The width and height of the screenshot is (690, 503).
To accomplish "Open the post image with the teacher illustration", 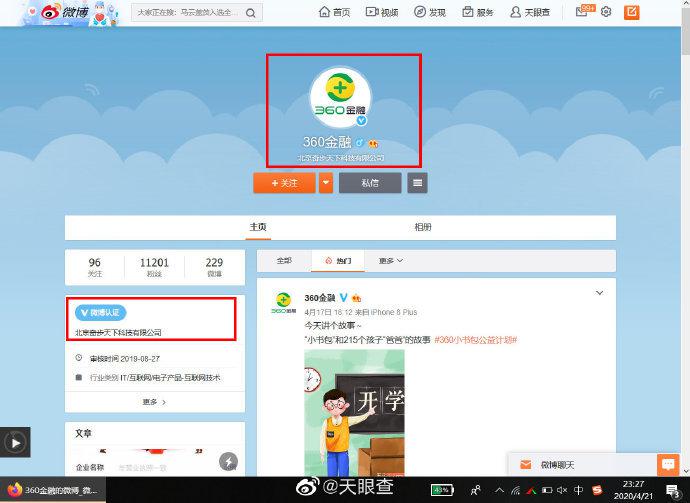I will [354, 412].
